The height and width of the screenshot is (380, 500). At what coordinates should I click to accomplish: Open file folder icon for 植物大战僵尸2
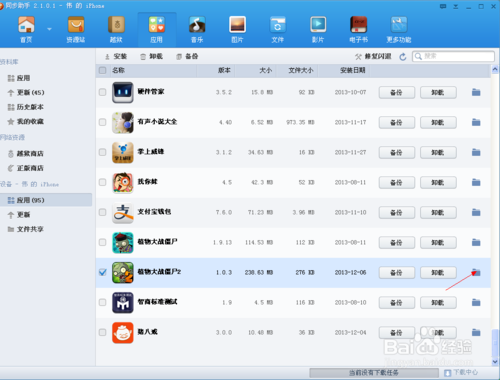click(476, 272)
